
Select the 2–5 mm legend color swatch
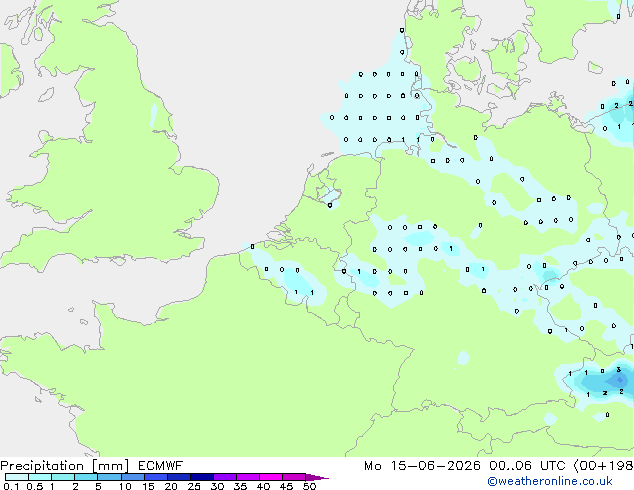pos(86,477)
